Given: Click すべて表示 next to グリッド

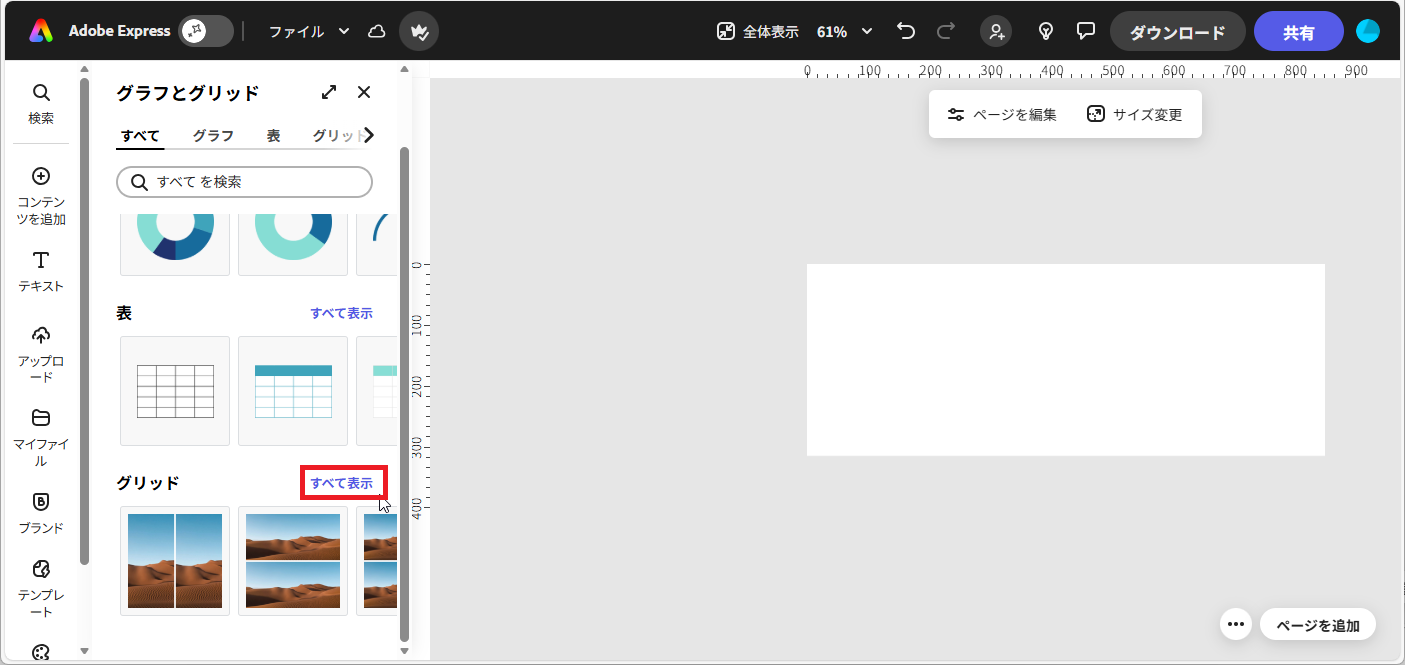Looking at the screenshot, I should pyautogui.click(x=343, y=482).
